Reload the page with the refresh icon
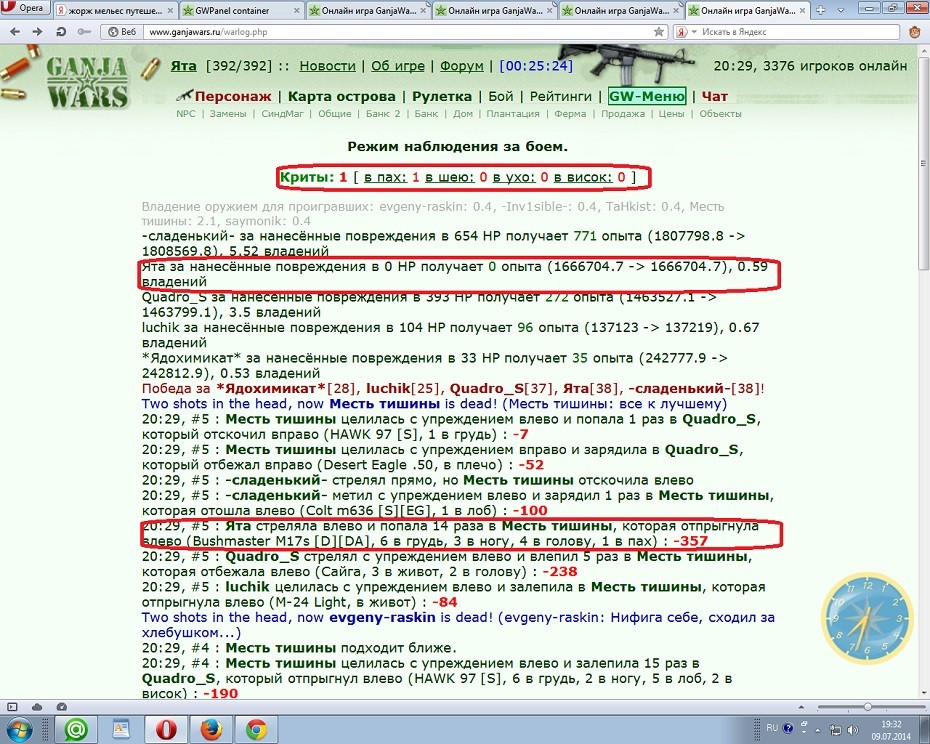Viewport: 930px width, 744px height. 60,31
